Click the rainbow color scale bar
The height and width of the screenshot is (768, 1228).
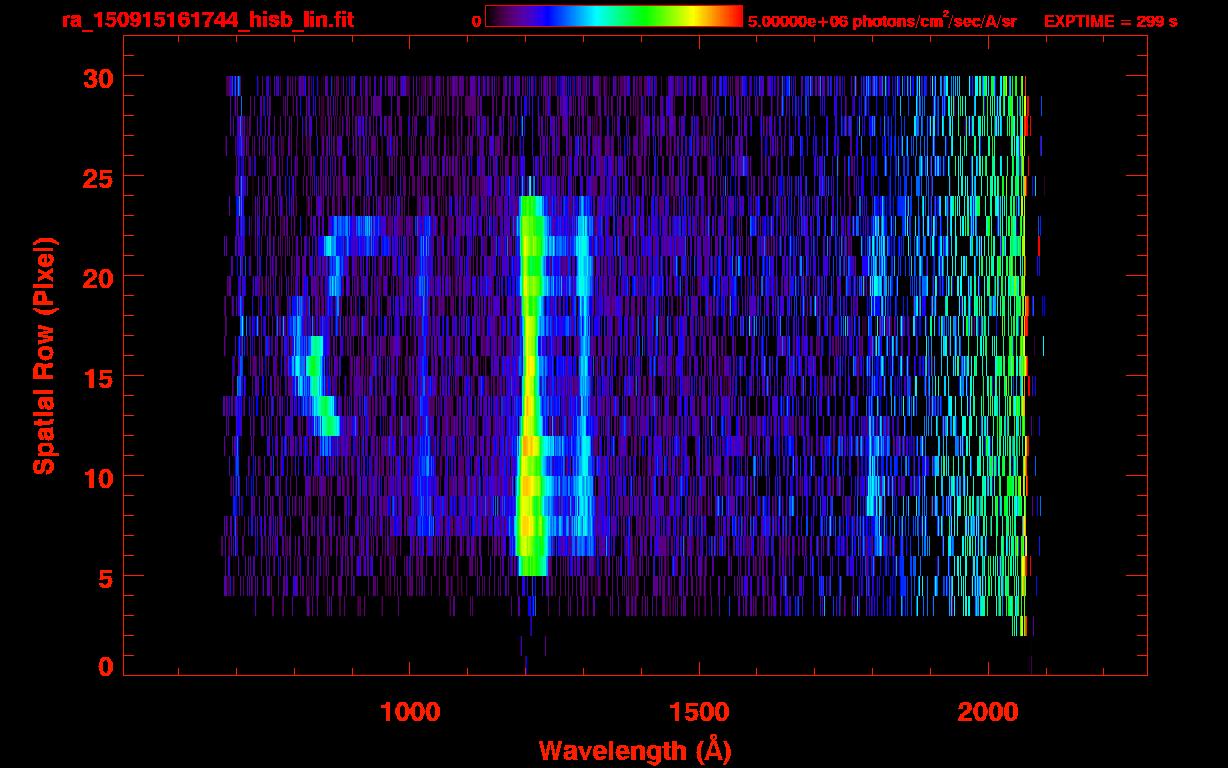point(613,16)
